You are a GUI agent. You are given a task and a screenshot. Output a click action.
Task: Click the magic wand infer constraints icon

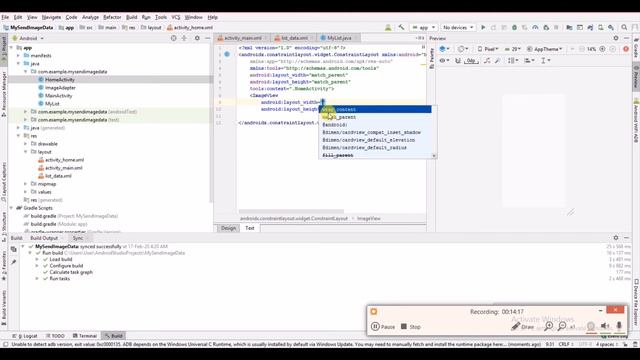497,60
